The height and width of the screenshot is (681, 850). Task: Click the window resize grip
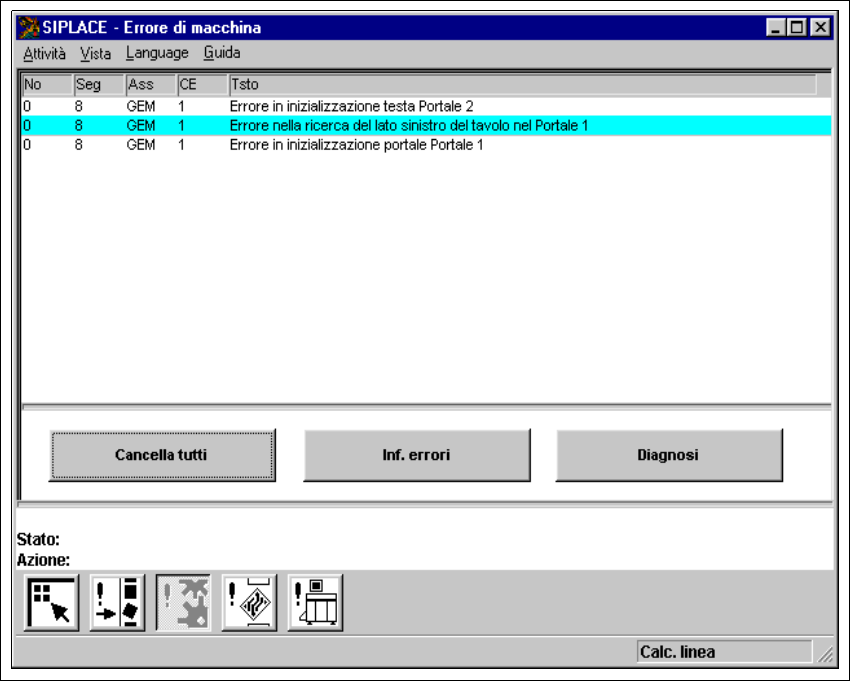[x=825, y=654]
